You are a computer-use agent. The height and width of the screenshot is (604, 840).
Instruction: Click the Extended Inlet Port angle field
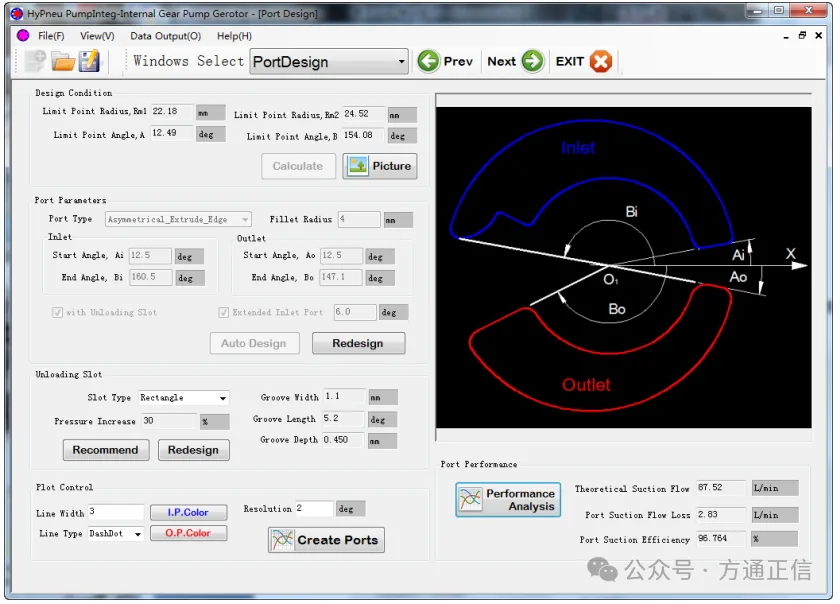355,312
